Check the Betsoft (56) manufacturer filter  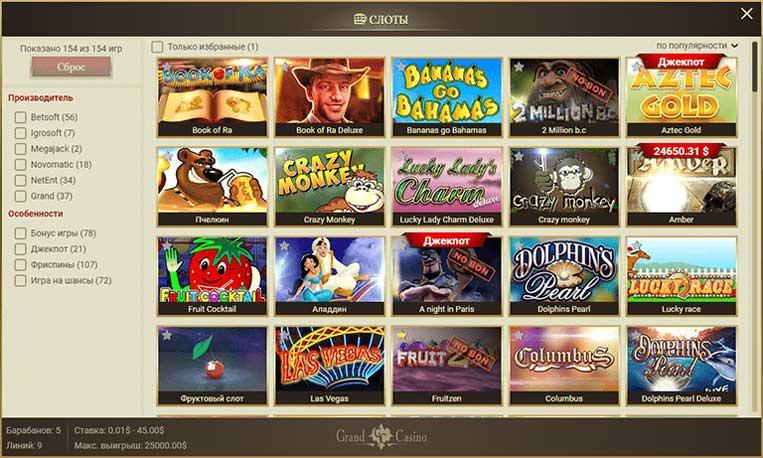20,117
